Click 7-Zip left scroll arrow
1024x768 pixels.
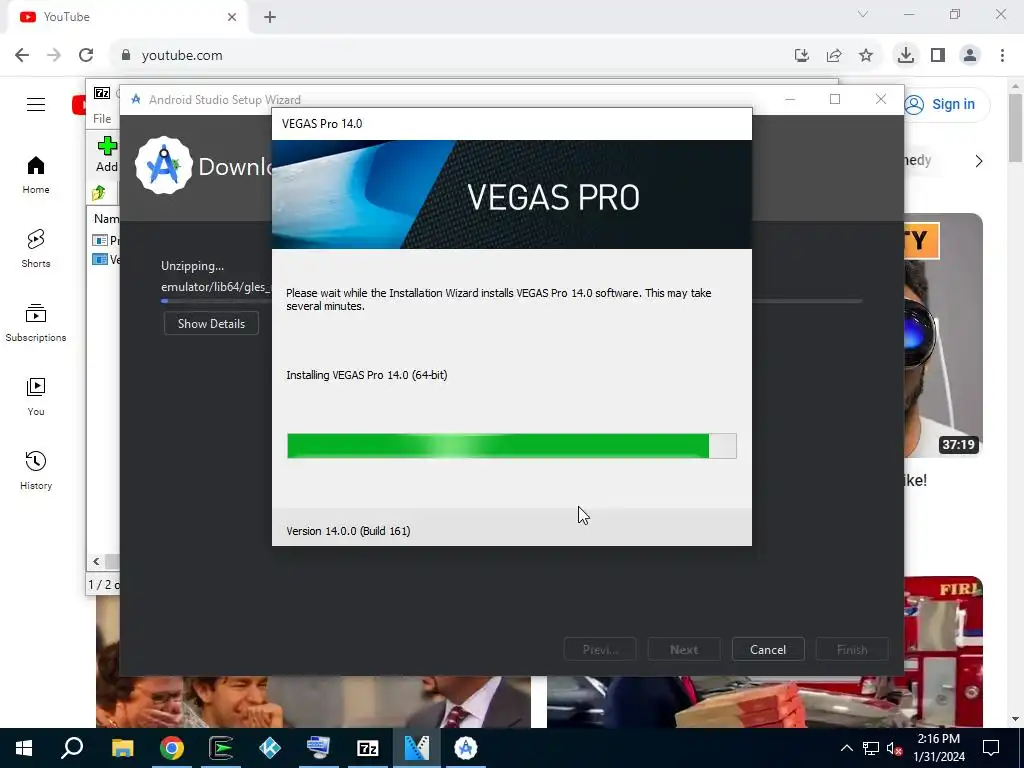click(96, 561)
